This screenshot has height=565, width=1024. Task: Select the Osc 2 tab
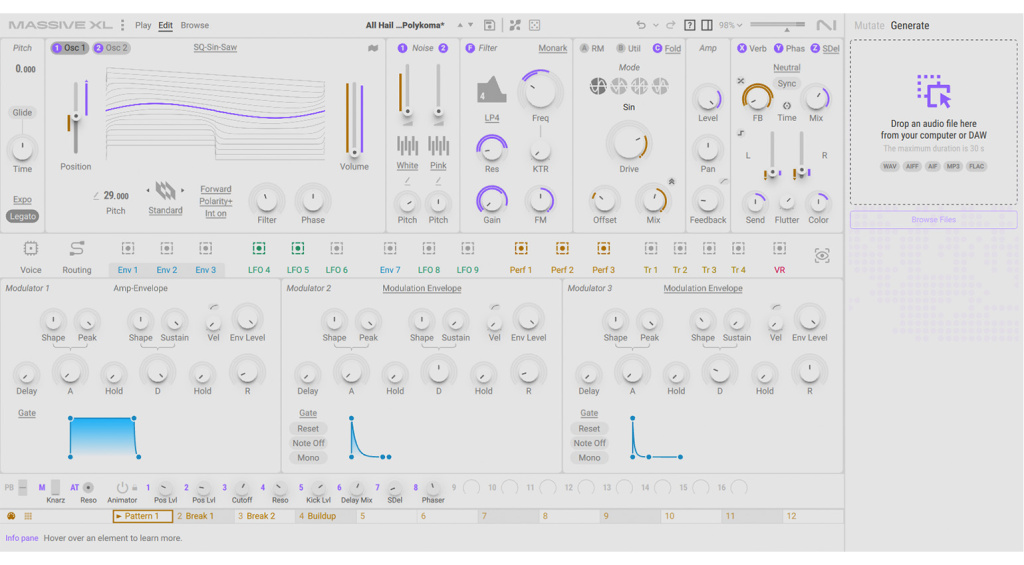point(112,48)
